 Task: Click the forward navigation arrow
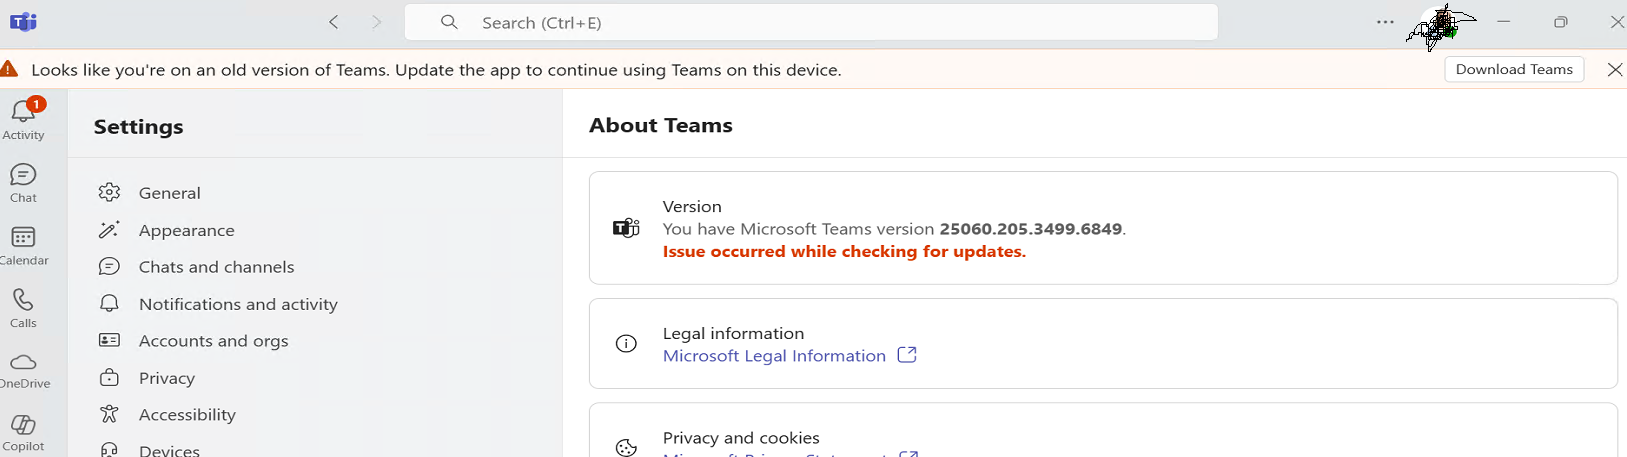tap(376, 22)
